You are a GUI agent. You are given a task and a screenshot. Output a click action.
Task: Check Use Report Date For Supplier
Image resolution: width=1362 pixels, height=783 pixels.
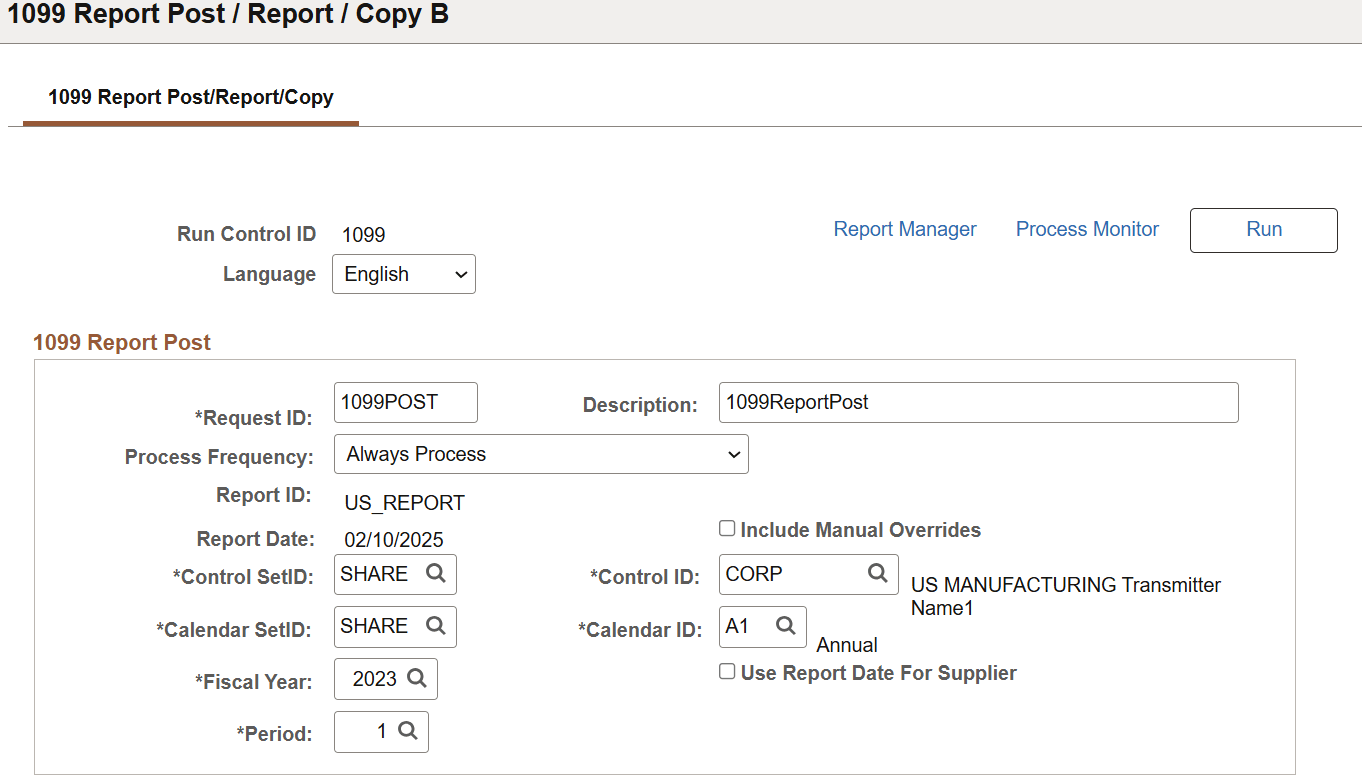coord(727,671)
